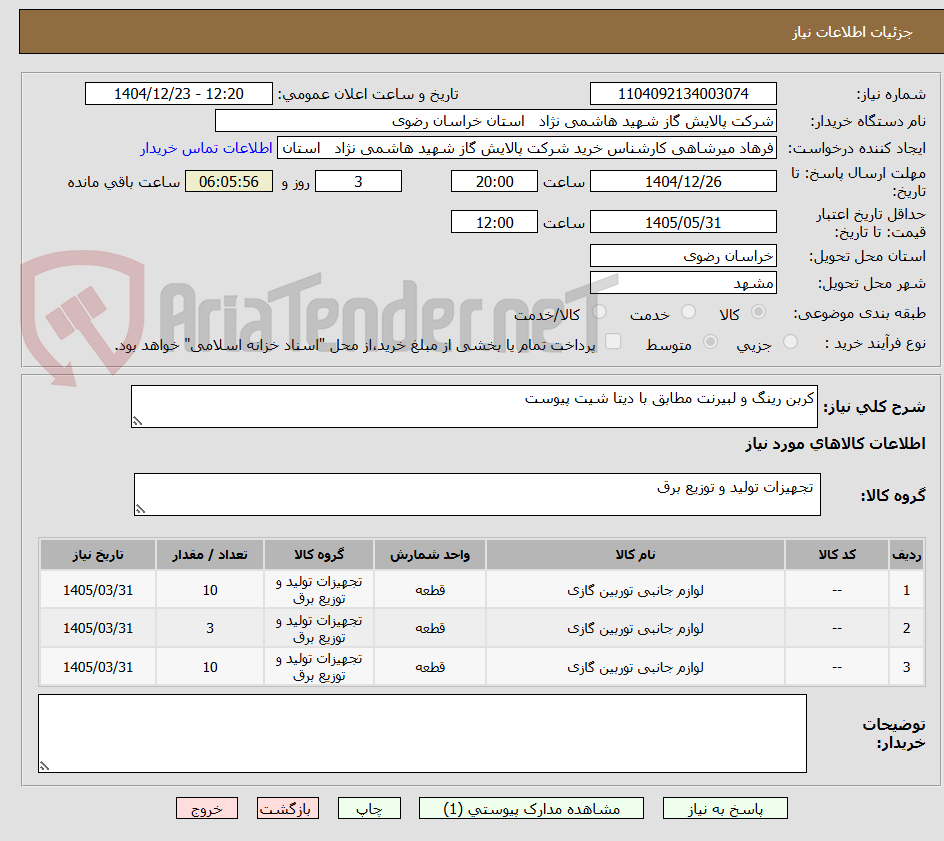Screen dimensions: 944x841
Task: Click the خروج exit button
Action: click(206, 808)
